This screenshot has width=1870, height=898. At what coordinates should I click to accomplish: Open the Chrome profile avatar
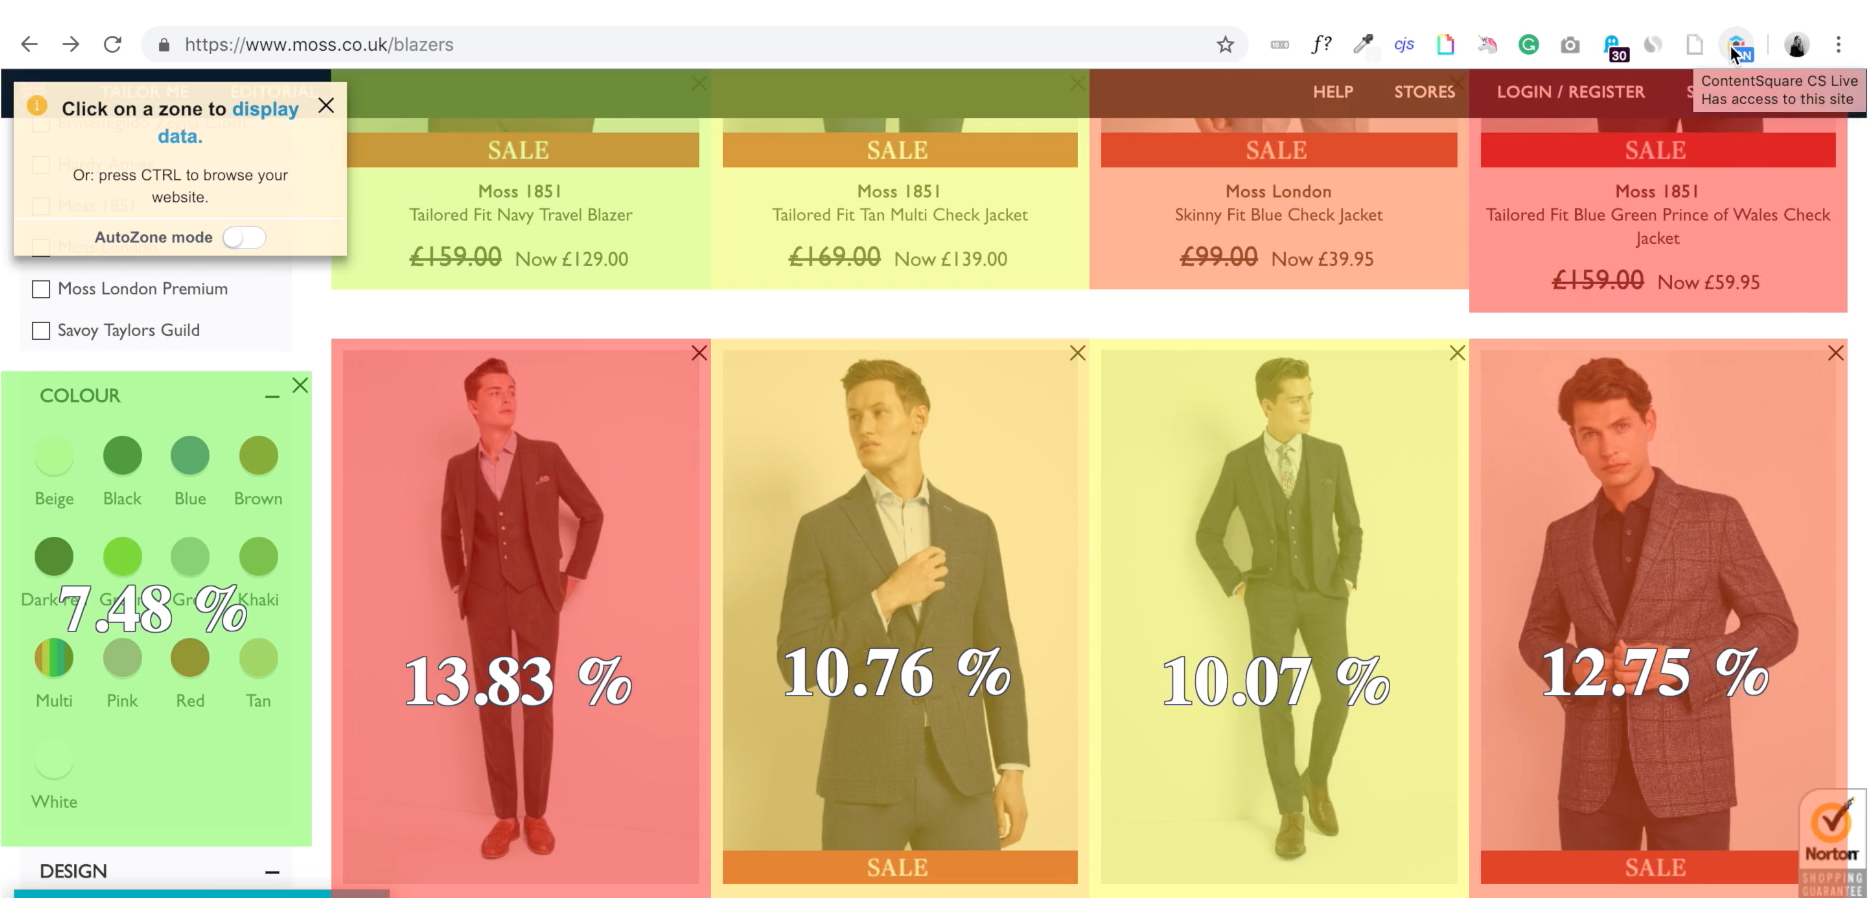tap(1797, 44)
